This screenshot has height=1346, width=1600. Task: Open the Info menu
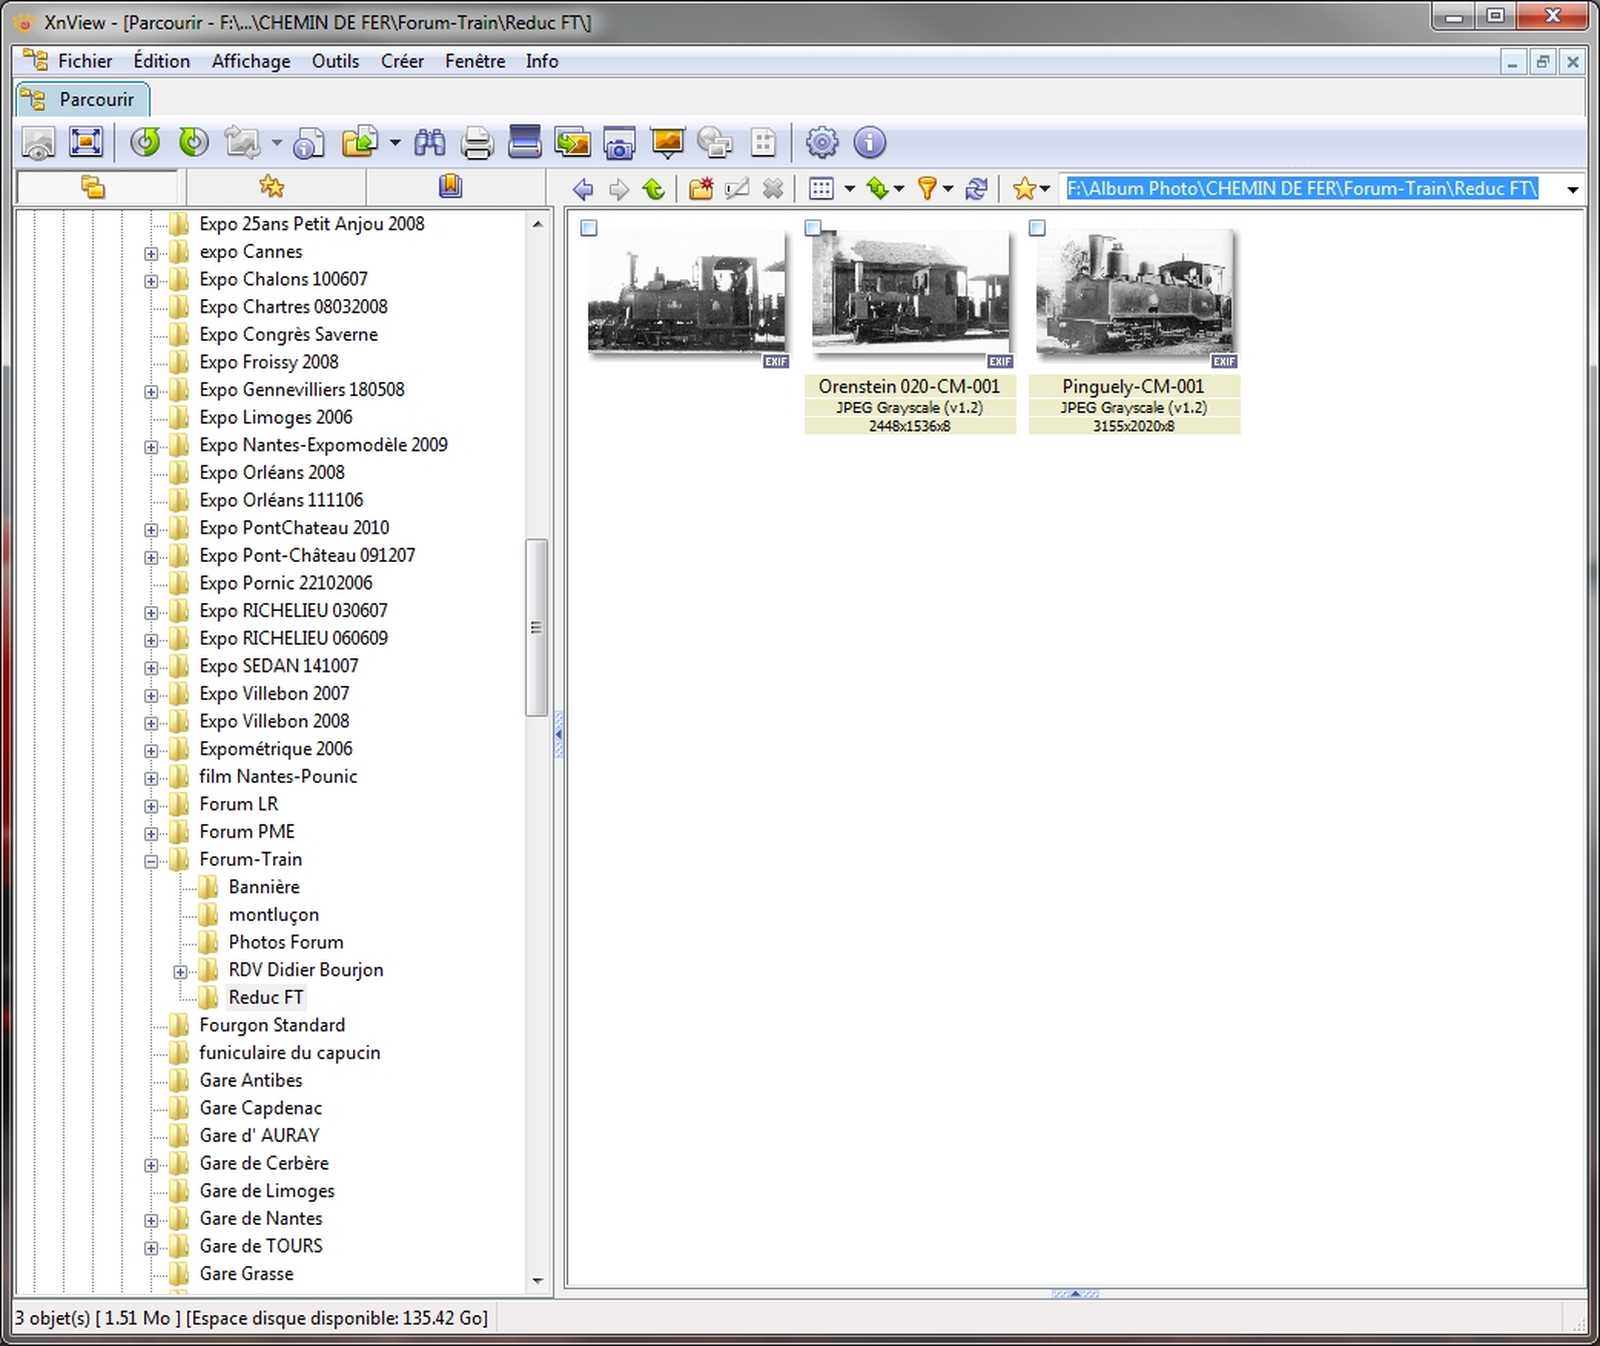(542, 61)
